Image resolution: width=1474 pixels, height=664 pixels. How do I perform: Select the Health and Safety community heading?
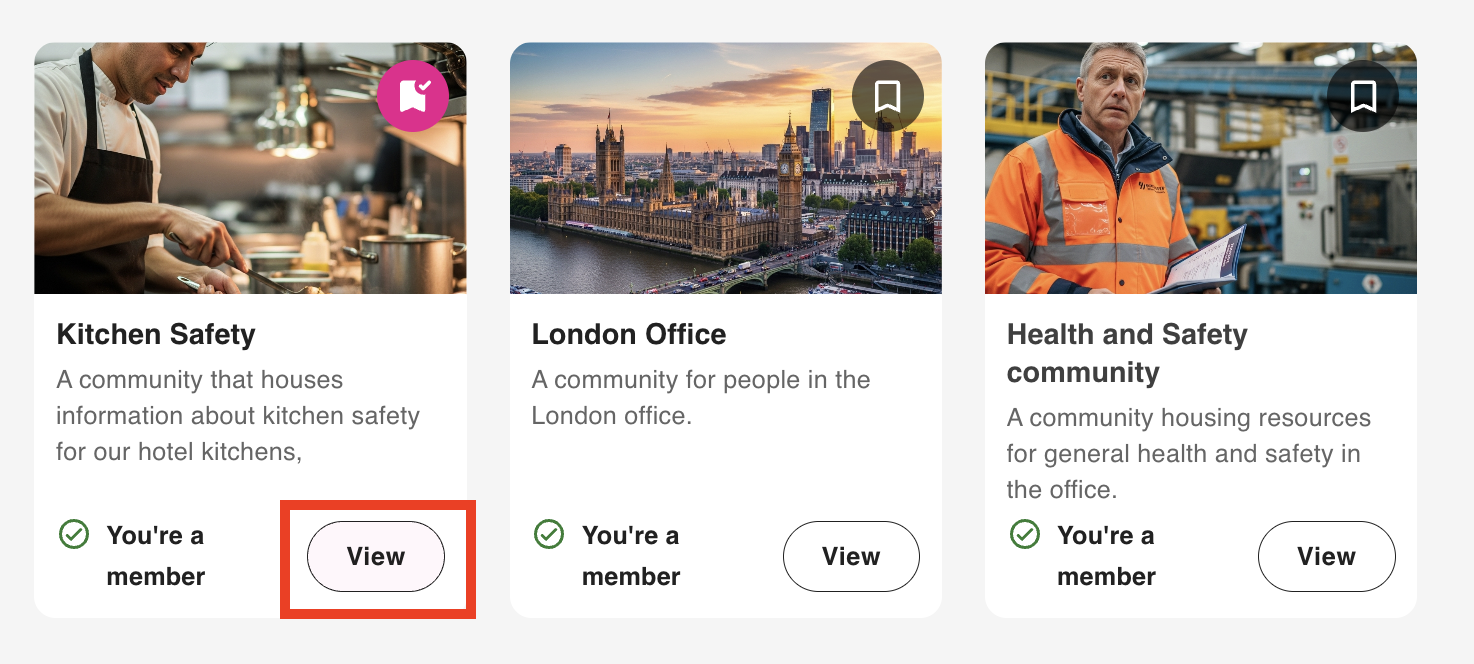pyautogui.click(x=1127, y=352)
